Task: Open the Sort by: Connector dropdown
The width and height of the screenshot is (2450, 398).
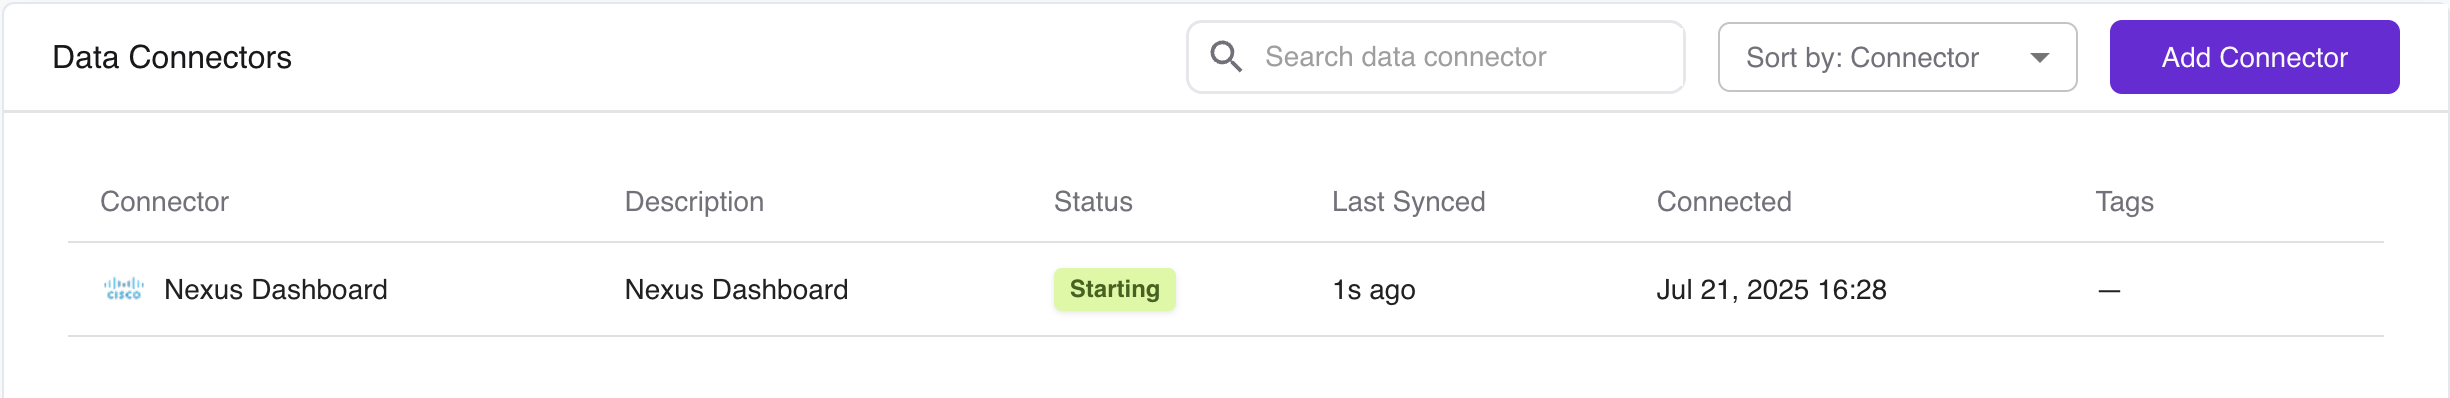Action: (x=1897, y=57)
